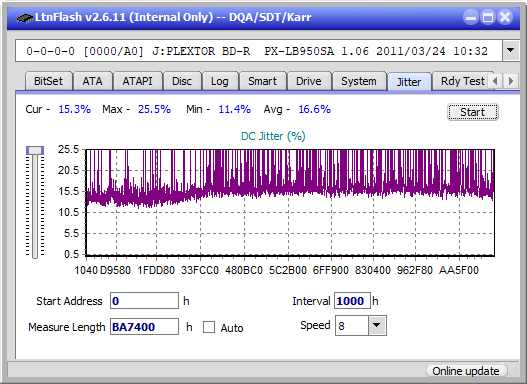Click the vertical jitter scale slider thumb

pyautogui.click(x=35, y=150)
